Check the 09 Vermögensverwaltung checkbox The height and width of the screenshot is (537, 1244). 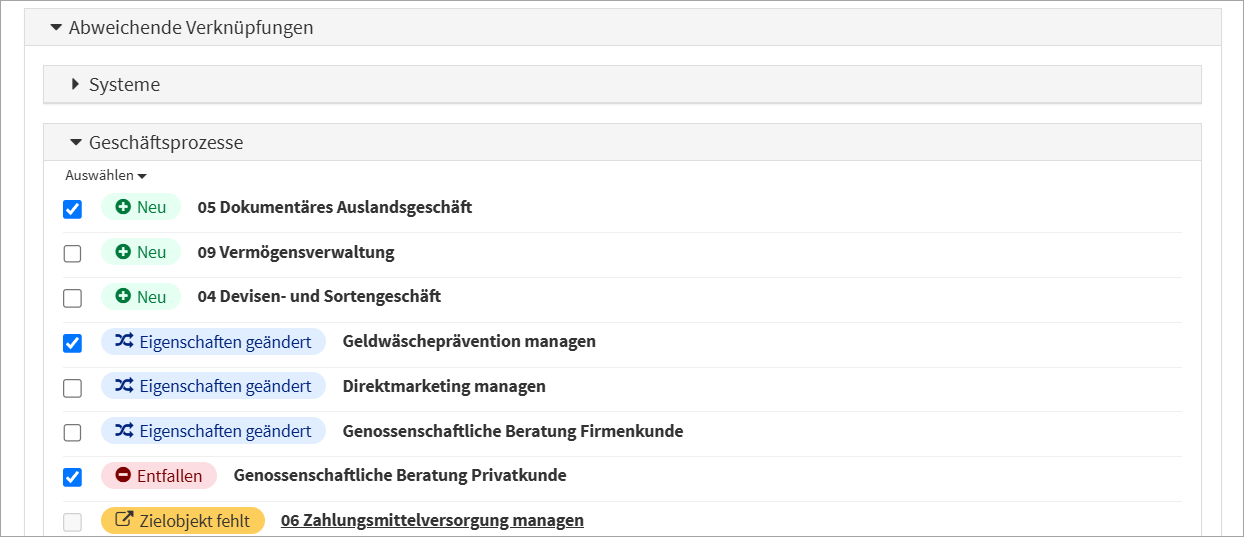pos(73,253)
